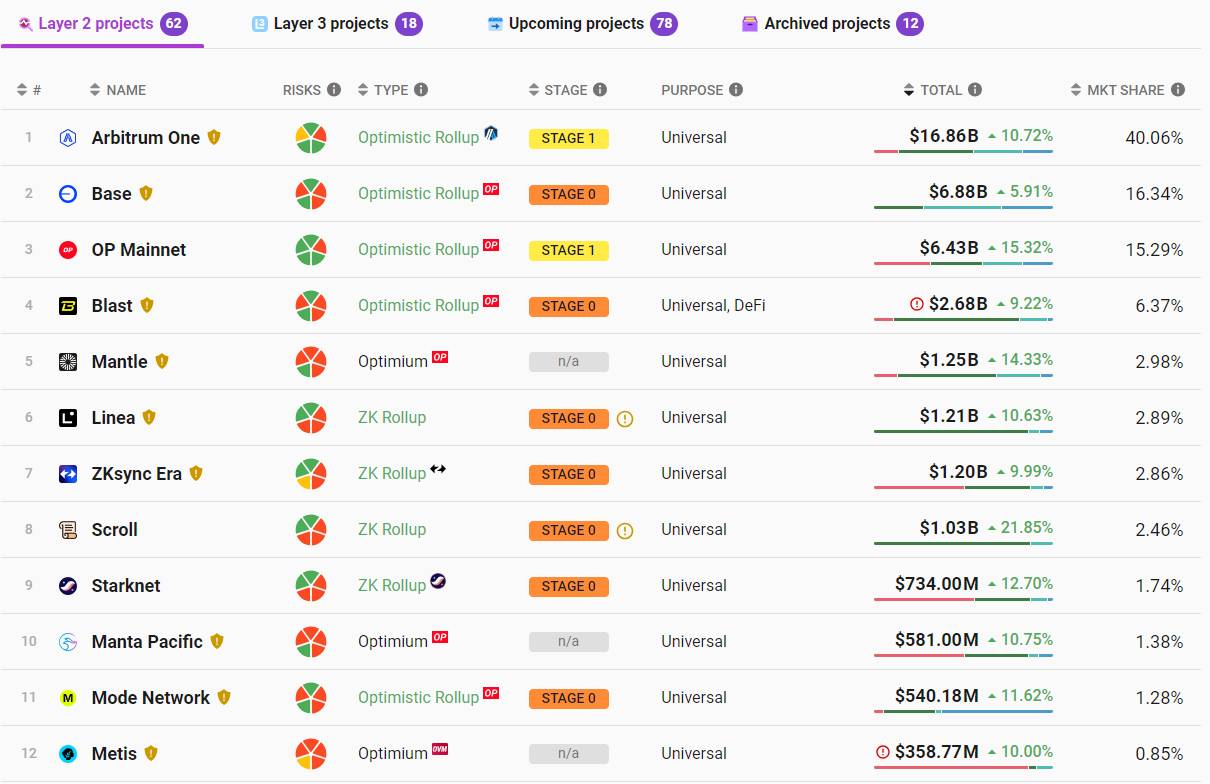
Task: Click the shield badge next to Base
Action: coord(146,194)
